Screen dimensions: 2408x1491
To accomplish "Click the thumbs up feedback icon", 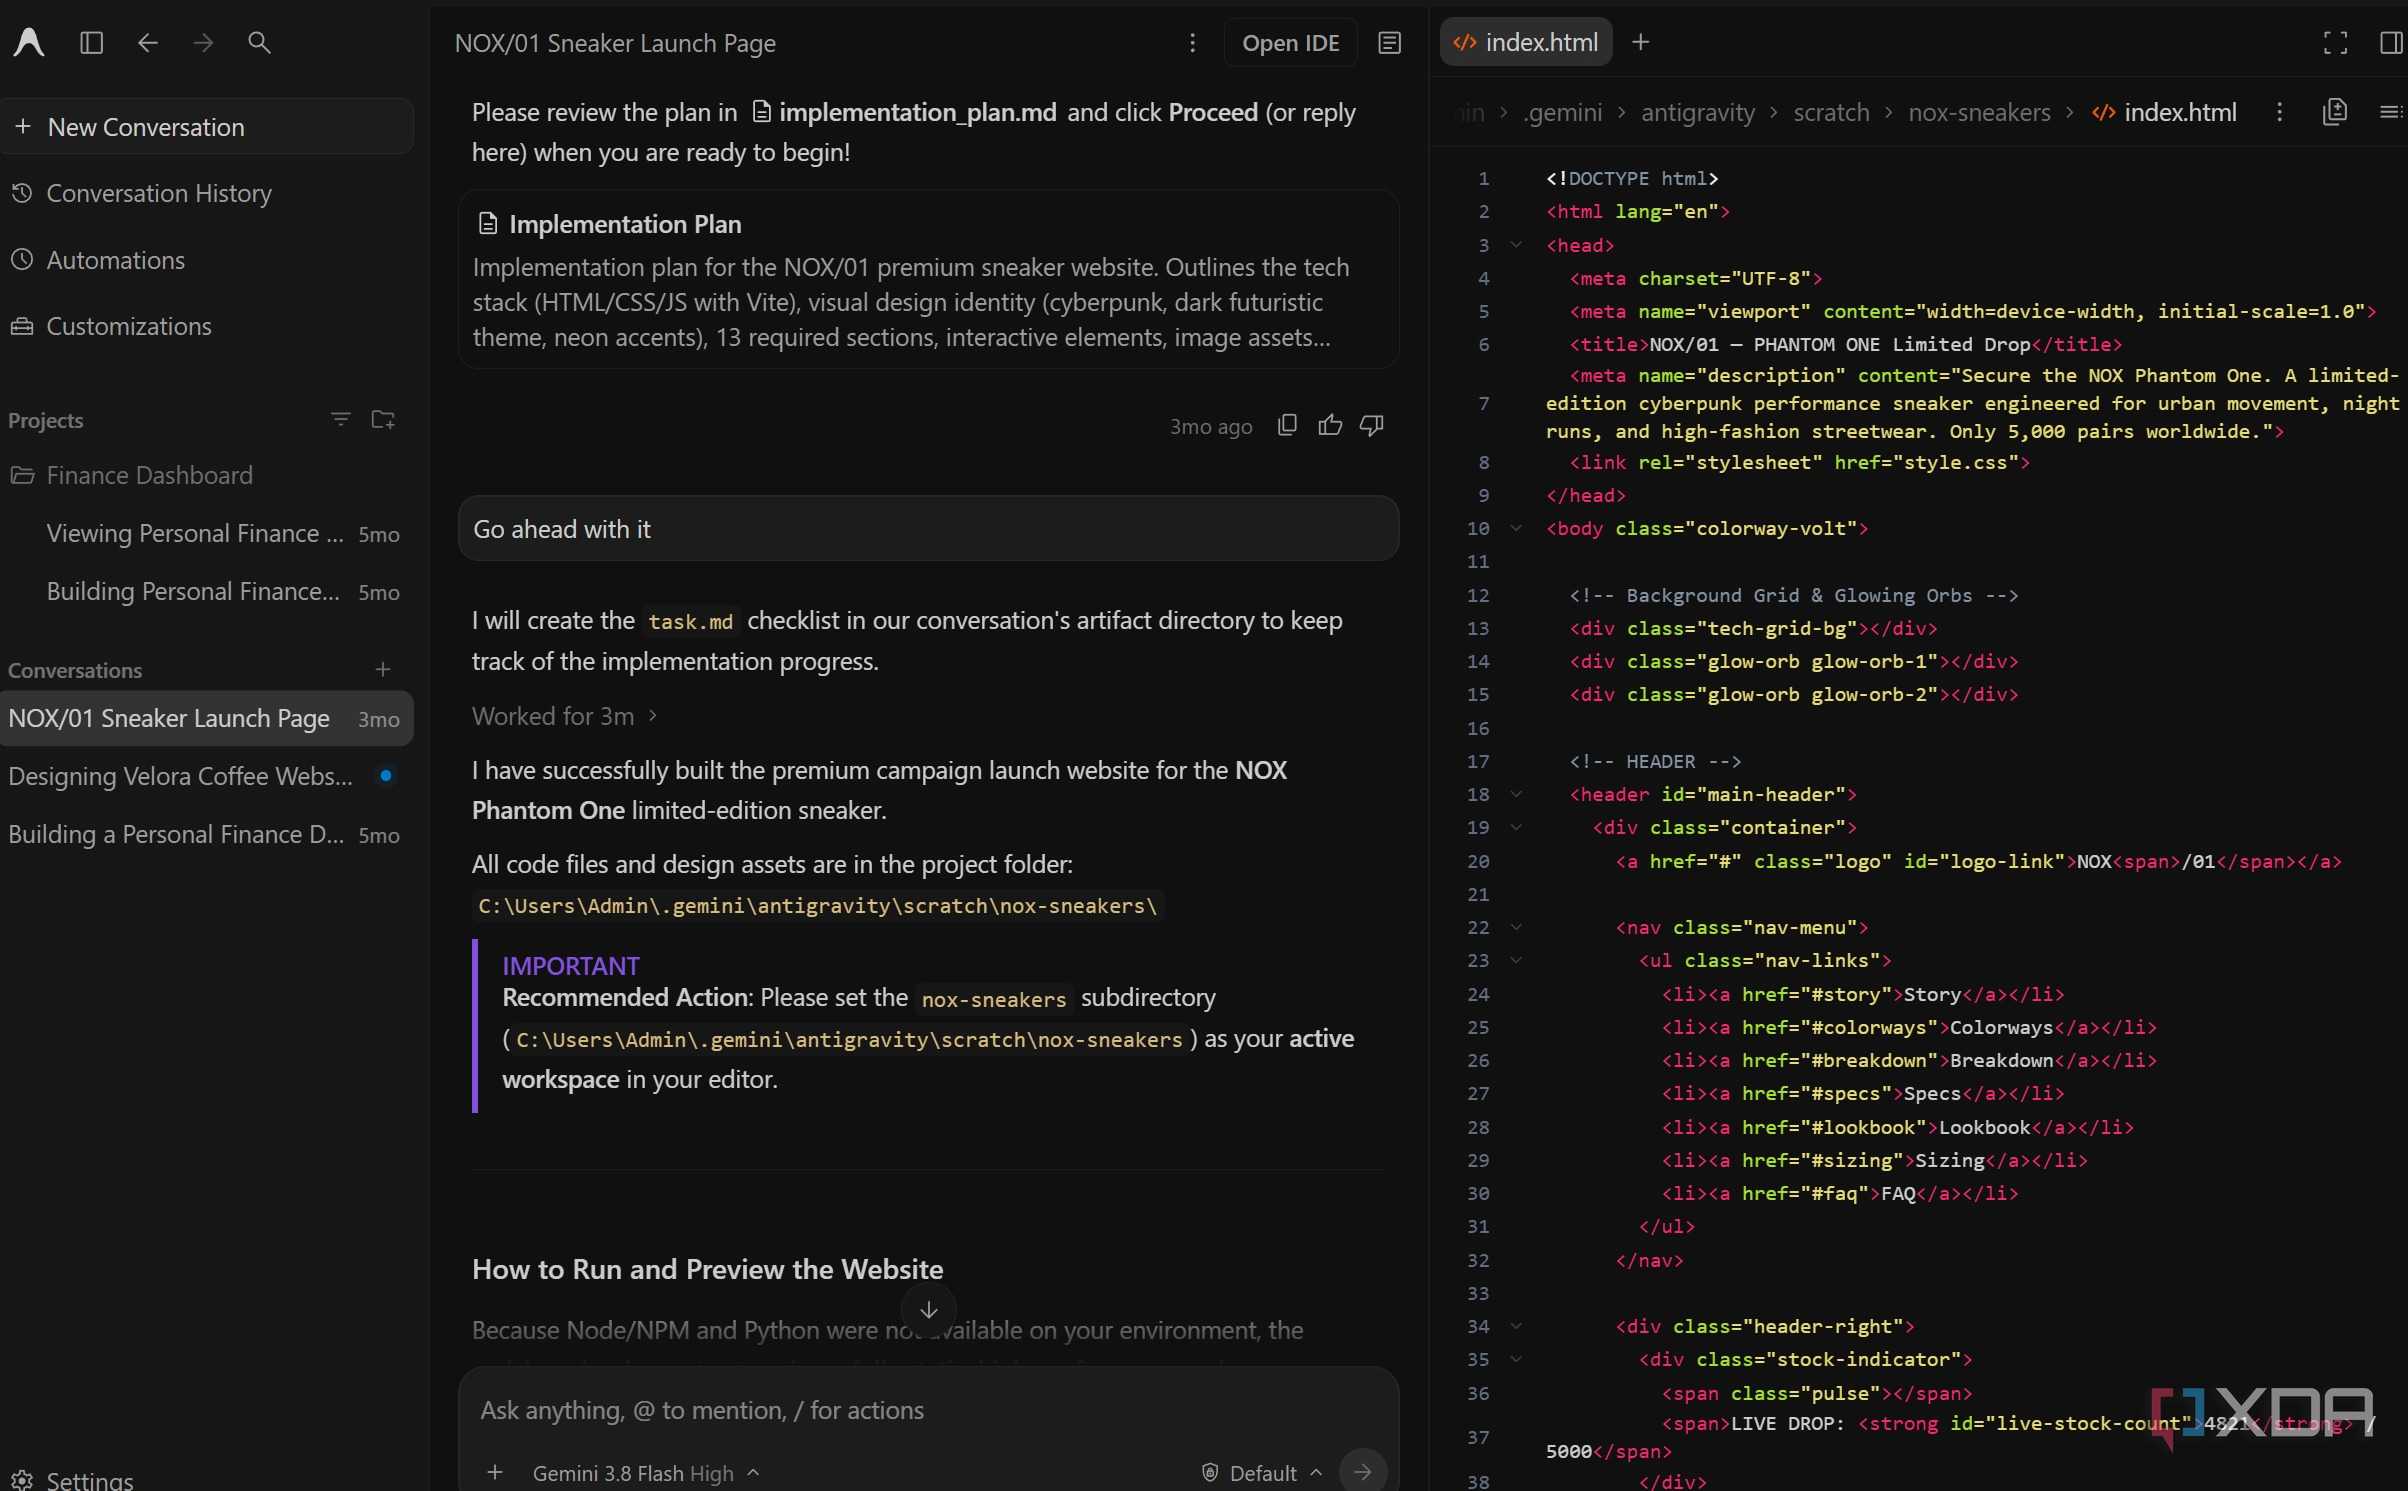I will point(1330,426).
